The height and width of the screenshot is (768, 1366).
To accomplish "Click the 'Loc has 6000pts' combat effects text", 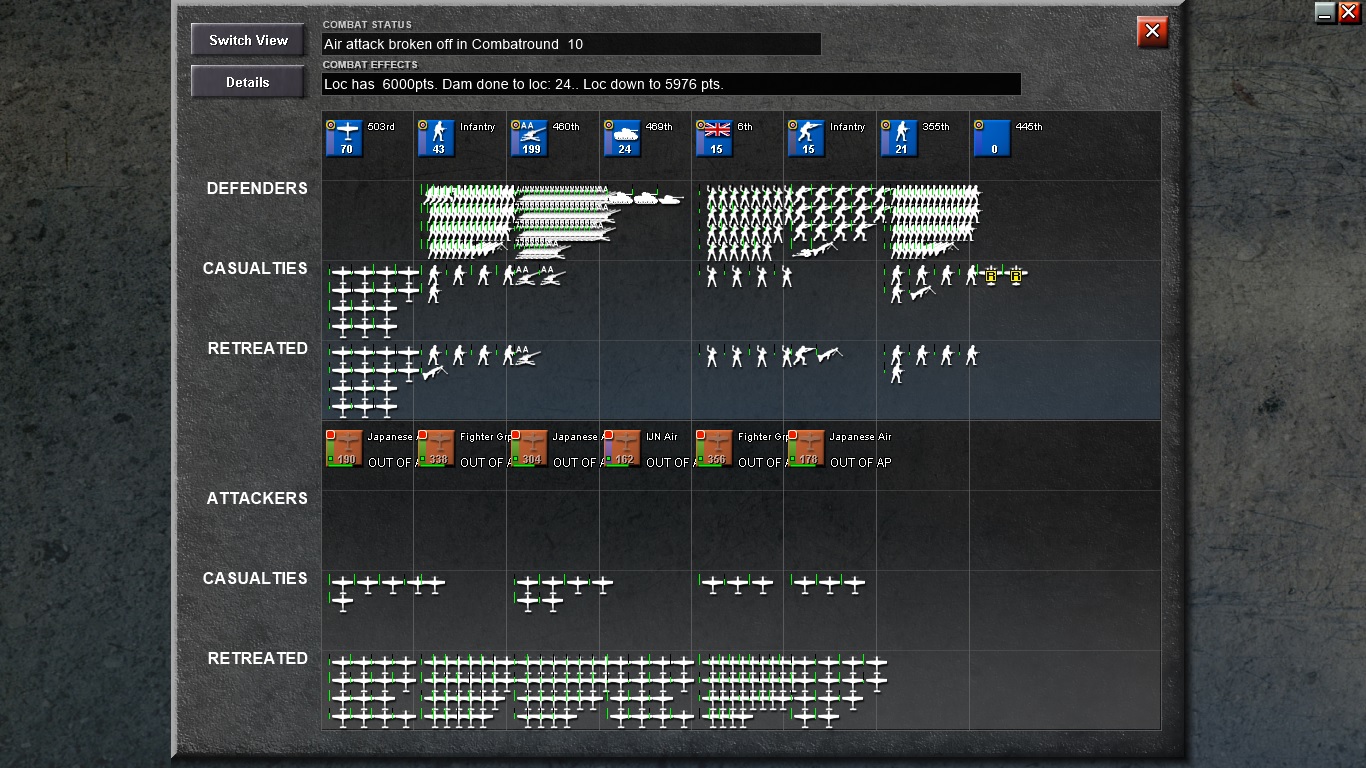I will (x=523, y=84).
